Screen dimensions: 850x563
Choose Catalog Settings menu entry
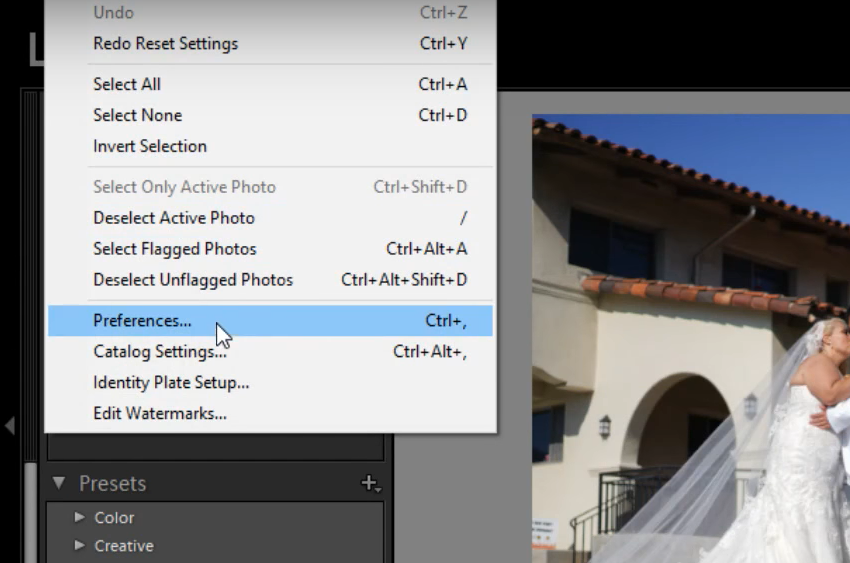tap(270, 352)
